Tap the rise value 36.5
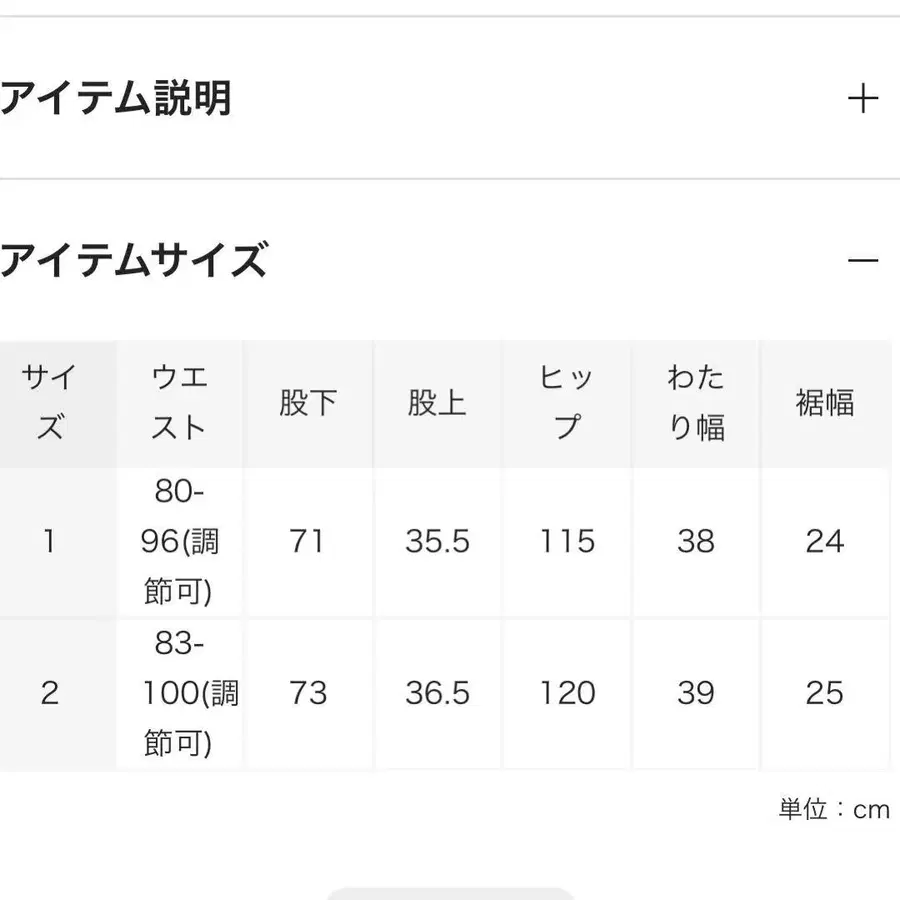 tap(437, 693)
